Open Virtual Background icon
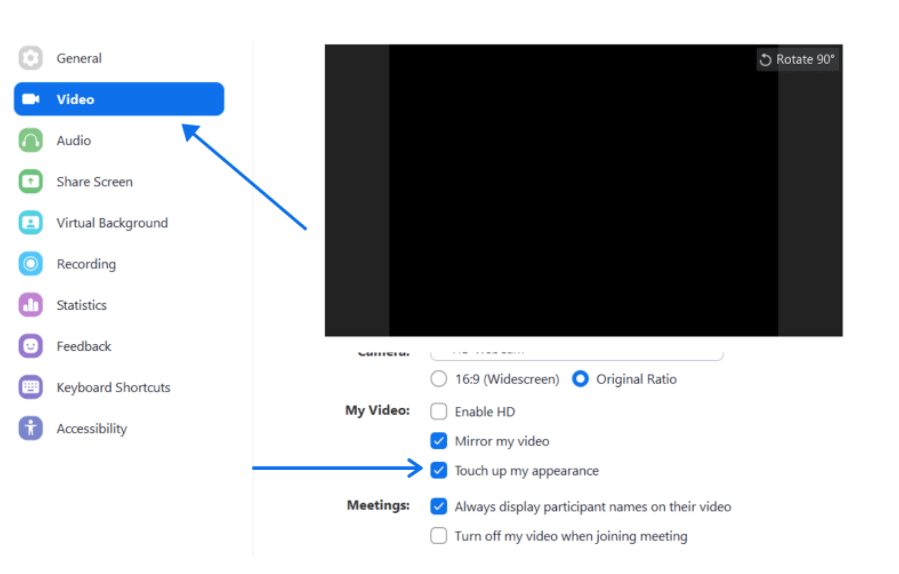 point(30,223)
